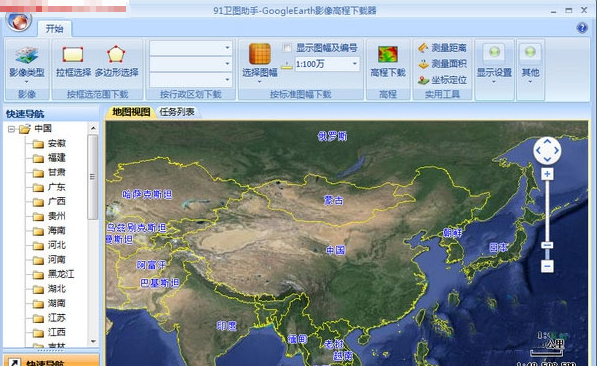
Task: Open the second administrative region dropdown
Action: (x=227, y=64)
